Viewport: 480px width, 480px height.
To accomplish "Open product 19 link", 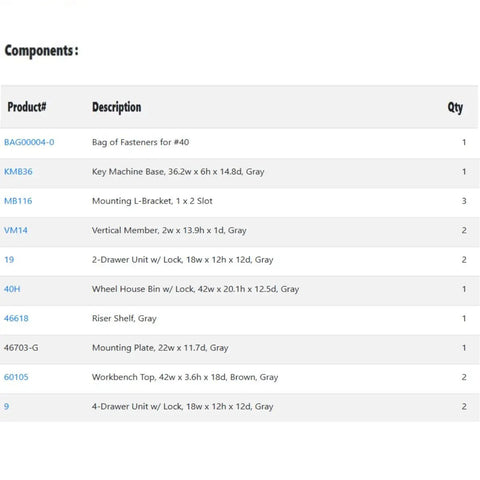I will point(9,260).
